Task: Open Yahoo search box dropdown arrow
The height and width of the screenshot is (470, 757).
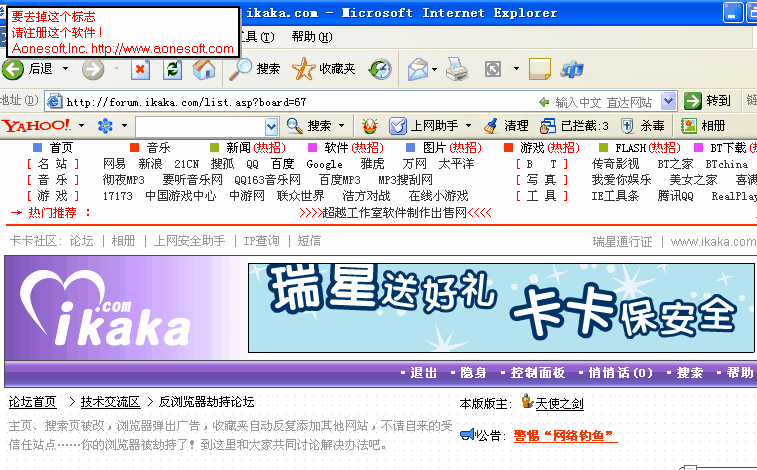Action: (x=271, y=127)
